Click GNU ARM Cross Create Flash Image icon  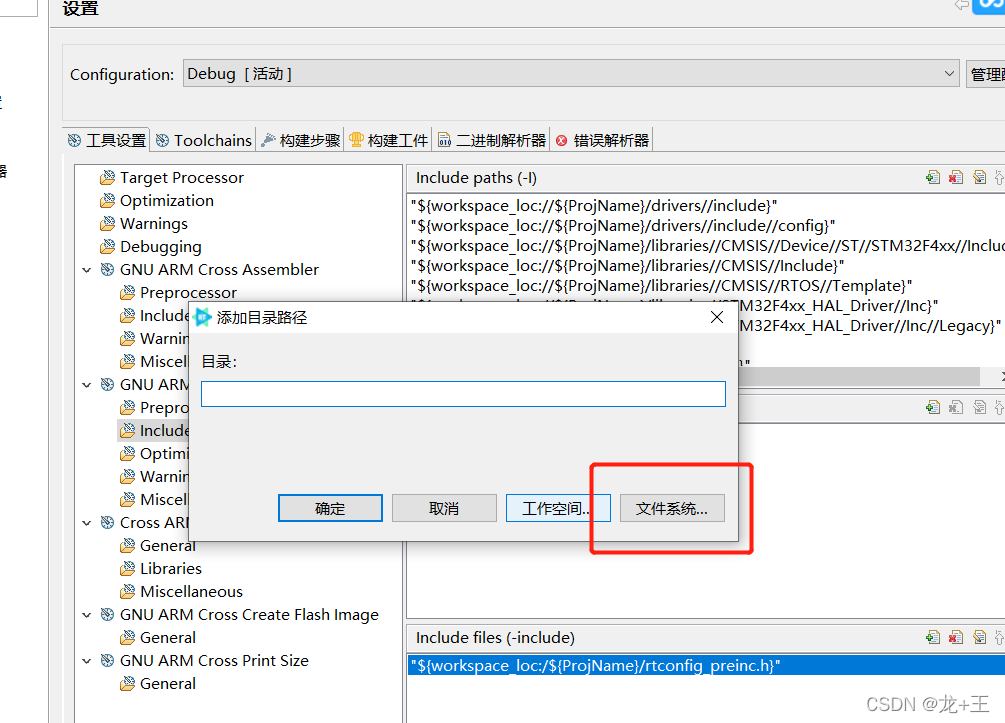108,615
